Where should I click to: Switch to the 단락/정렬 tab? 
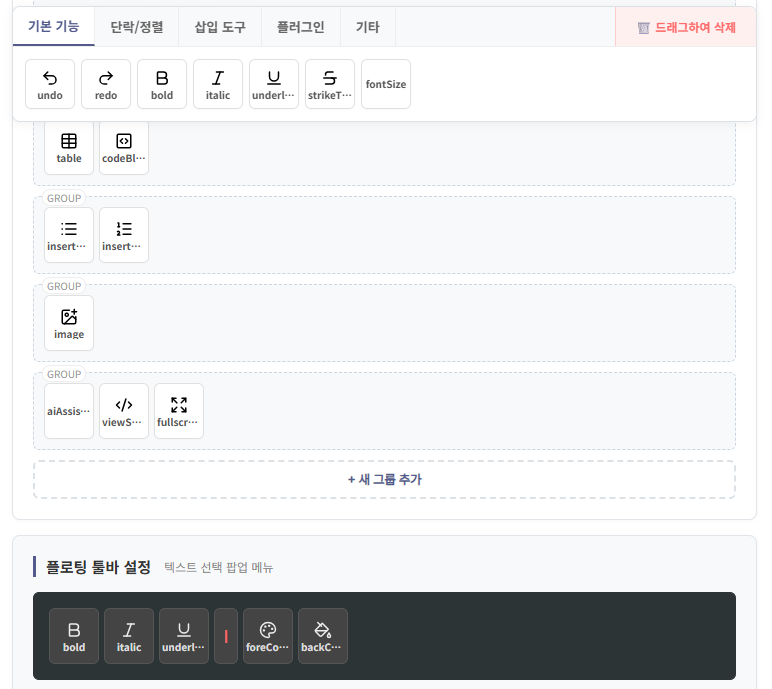tap(137, 27)
